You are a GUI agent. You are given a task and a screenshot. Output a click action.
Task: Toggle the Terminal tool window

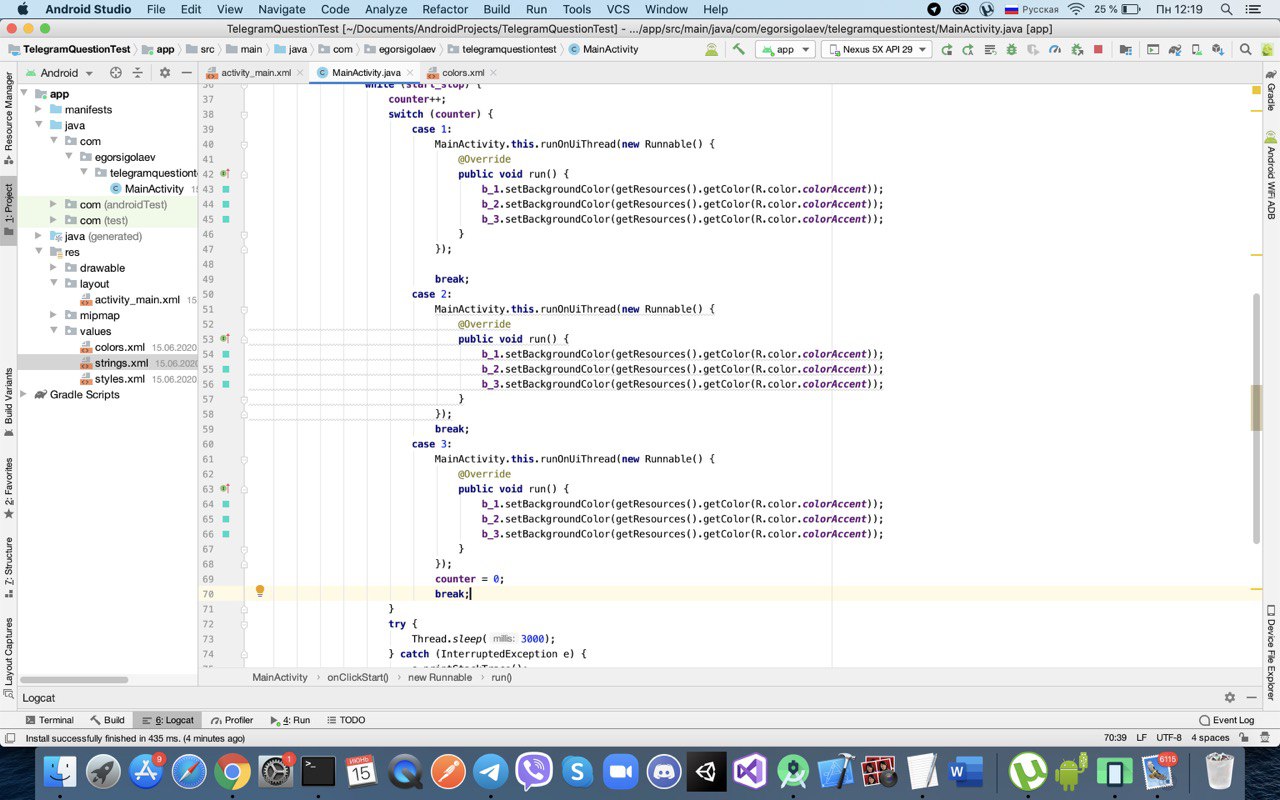coord(49,720)
